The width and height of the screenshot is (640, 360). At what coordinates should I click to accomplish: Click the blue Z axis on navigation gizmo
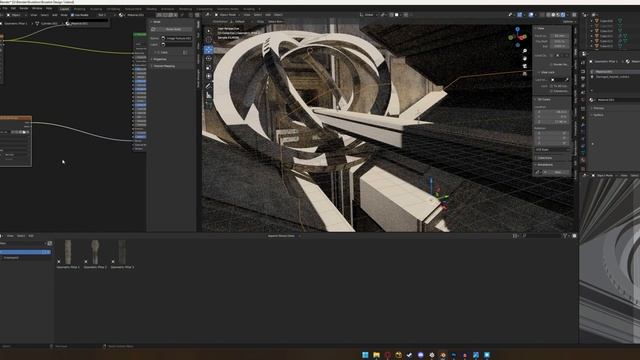[x=518, y=29]
